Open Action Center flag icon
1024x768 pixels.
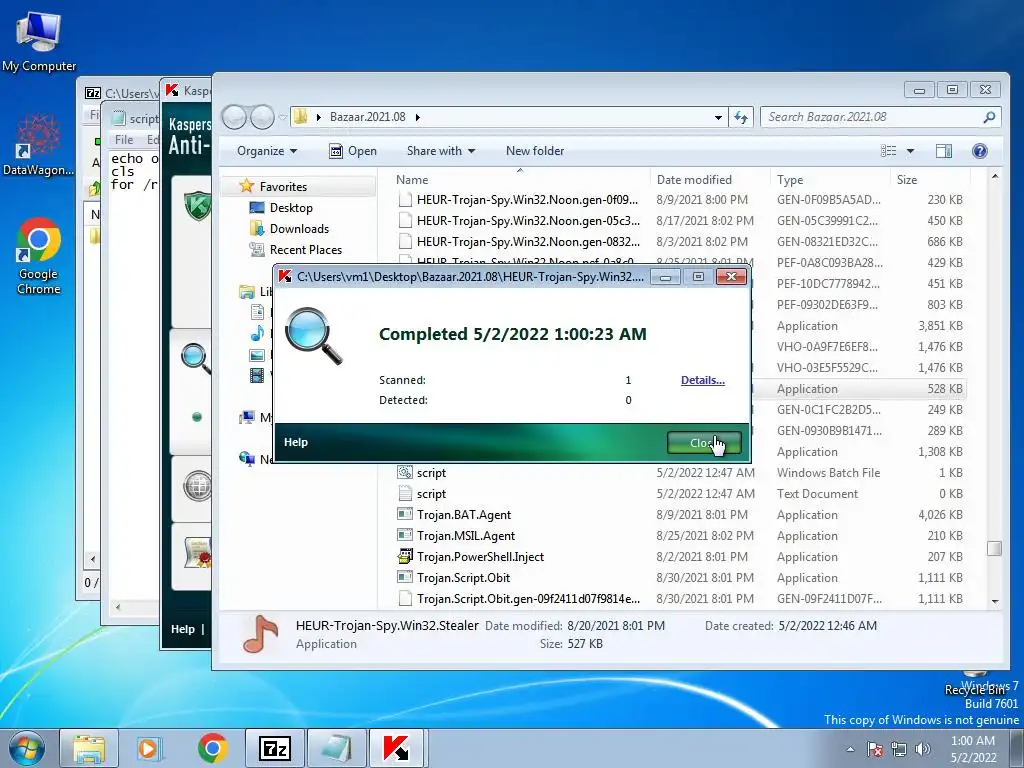874,749
